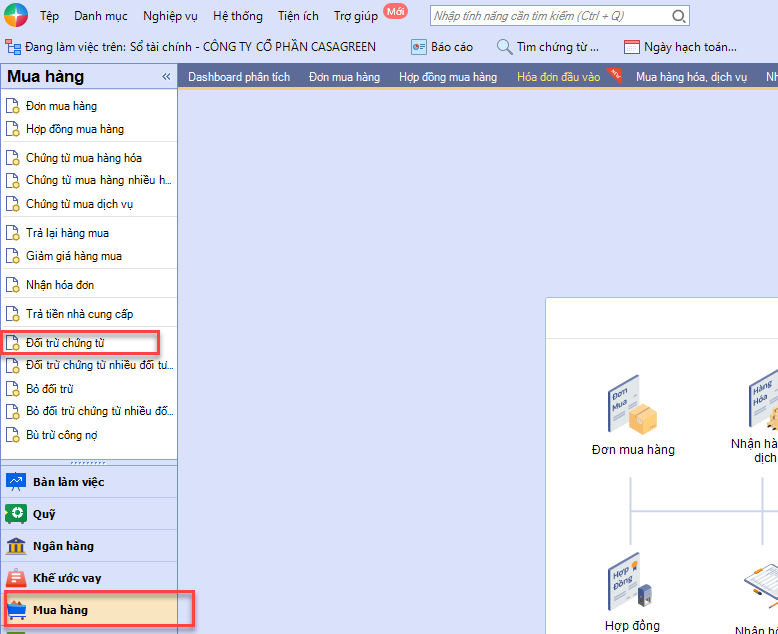Screen dimensions: 778x634
Task: Switch to Dashboard phân tích tab
Action: [239, 77]
